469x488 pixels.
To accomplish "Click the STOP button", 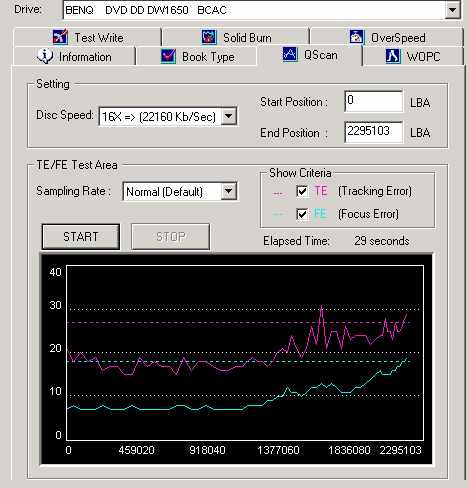I will [171, 237].
